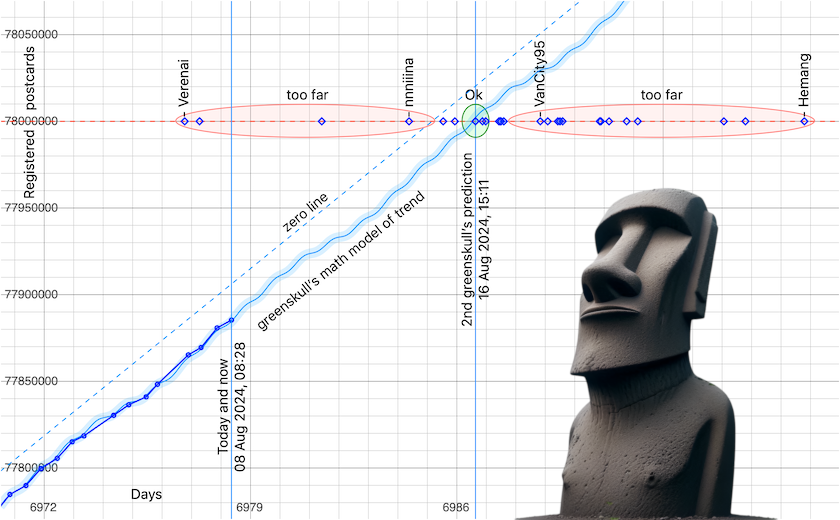840x520 pixels.
Task: Select the 6979 x-axis tick label
Action: [x=250, y=508]
